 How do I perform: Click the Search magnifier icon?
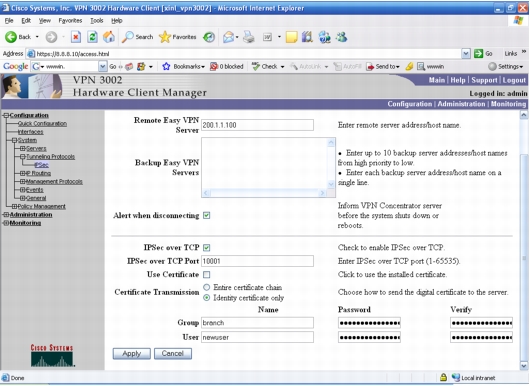pos(127,37)
